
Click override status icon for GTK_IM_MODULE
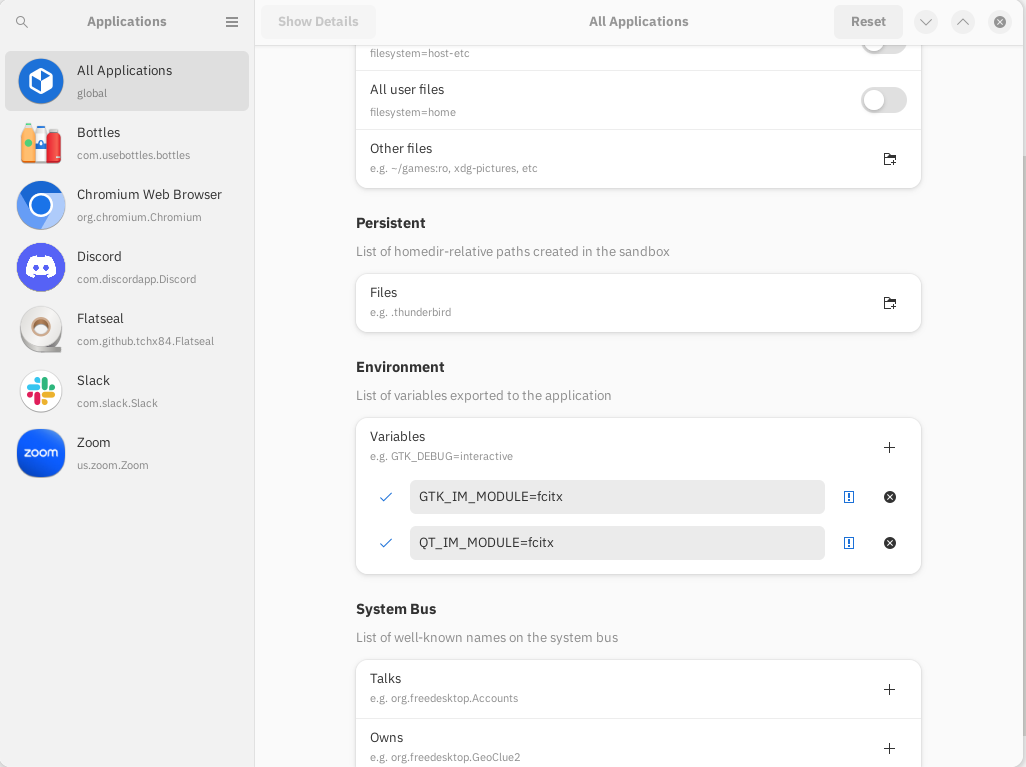pos(849,497)
